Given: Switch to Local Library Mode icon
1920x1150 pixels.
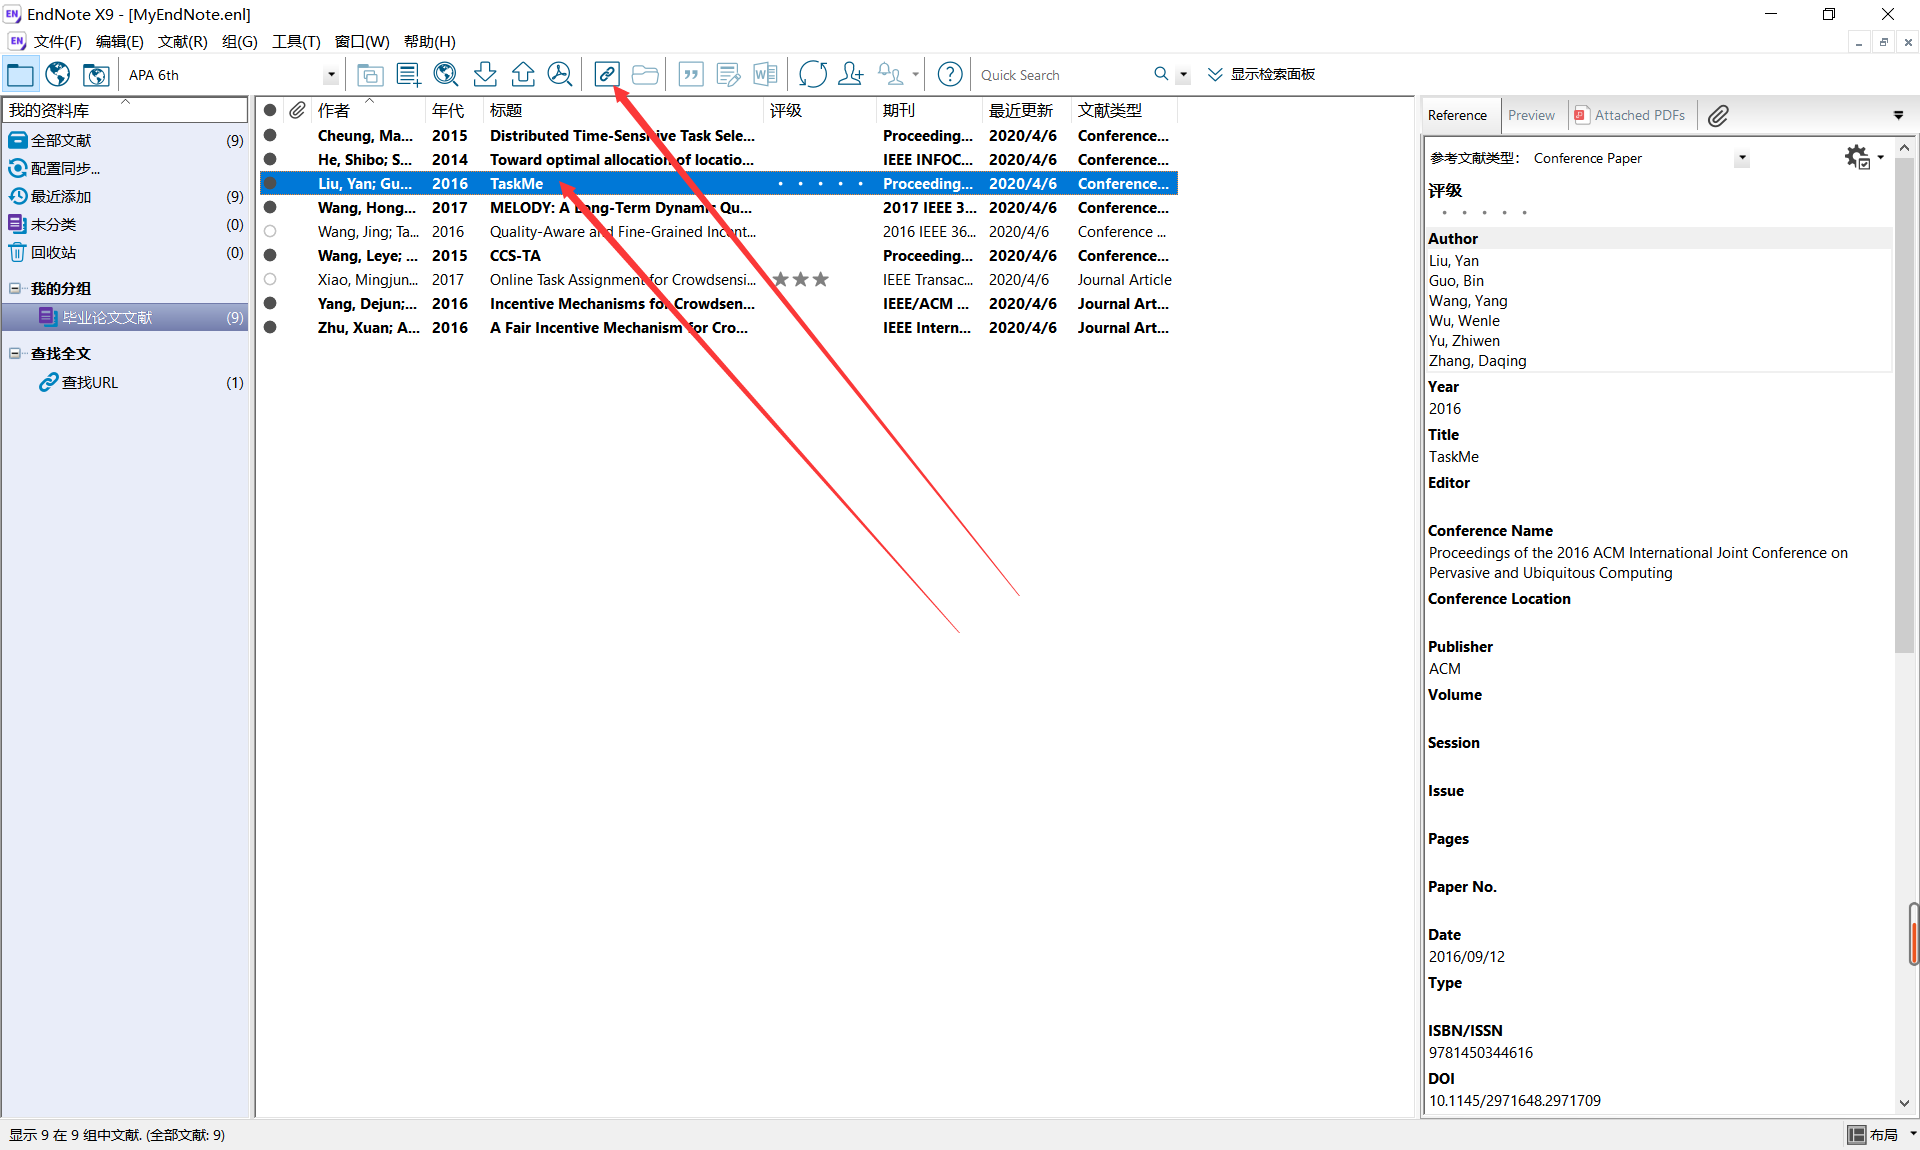Looking at the screenshot, I should [20, 74].
